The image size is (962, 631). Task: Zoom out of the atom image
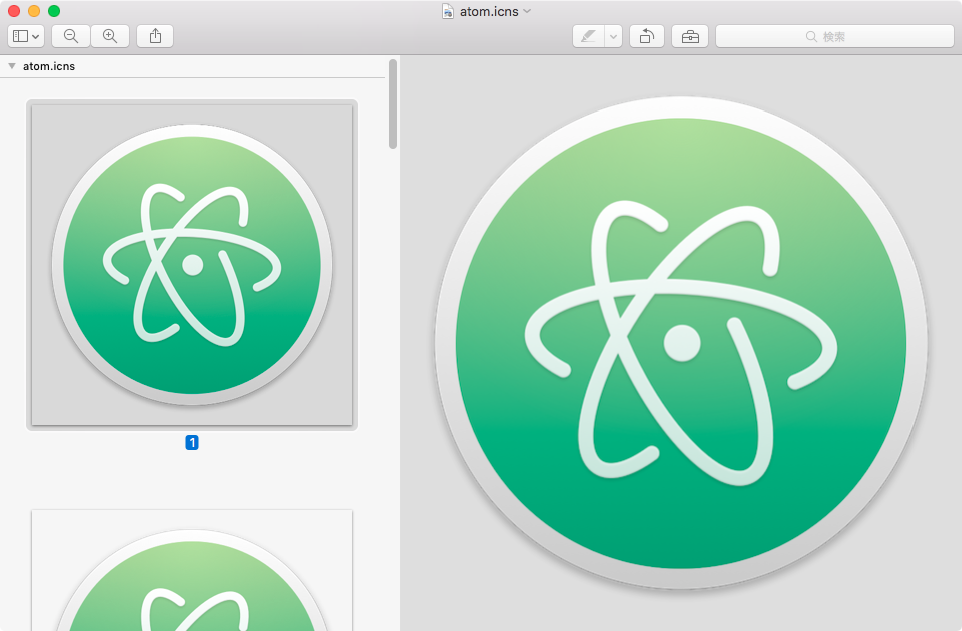coord(71,36)
